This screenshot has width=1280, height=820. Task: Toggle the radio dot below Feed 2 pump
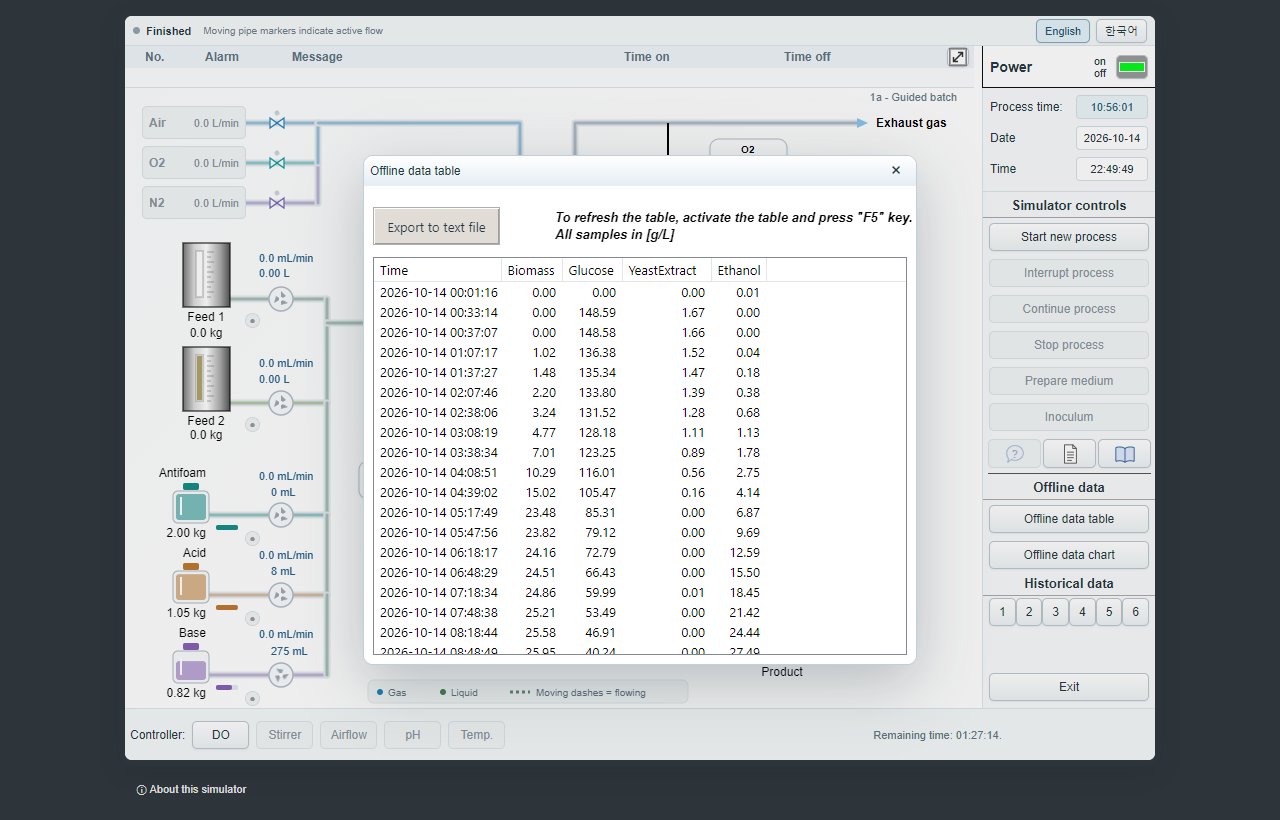point(252,425)
